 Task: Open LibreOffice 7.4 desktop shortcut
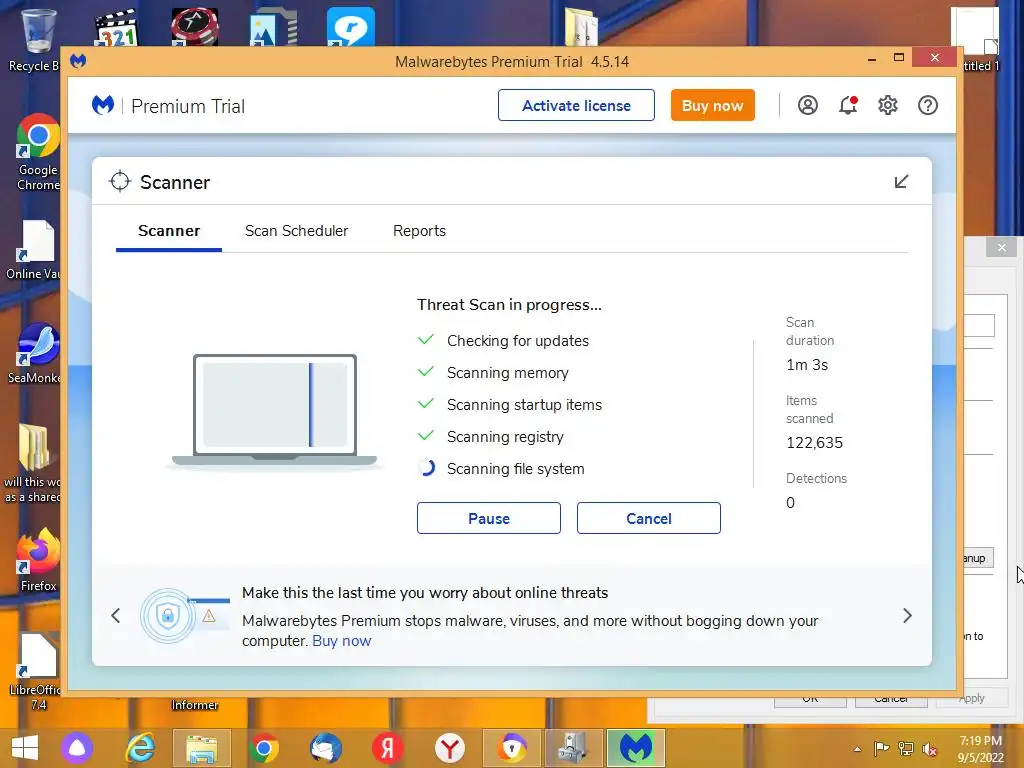point(35,671)
